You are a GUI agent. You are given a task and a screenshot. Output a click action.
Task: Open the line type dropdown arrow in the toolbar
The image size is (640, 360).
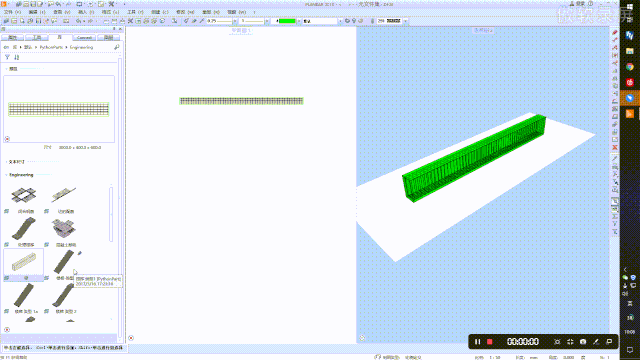tap(267, 21)
